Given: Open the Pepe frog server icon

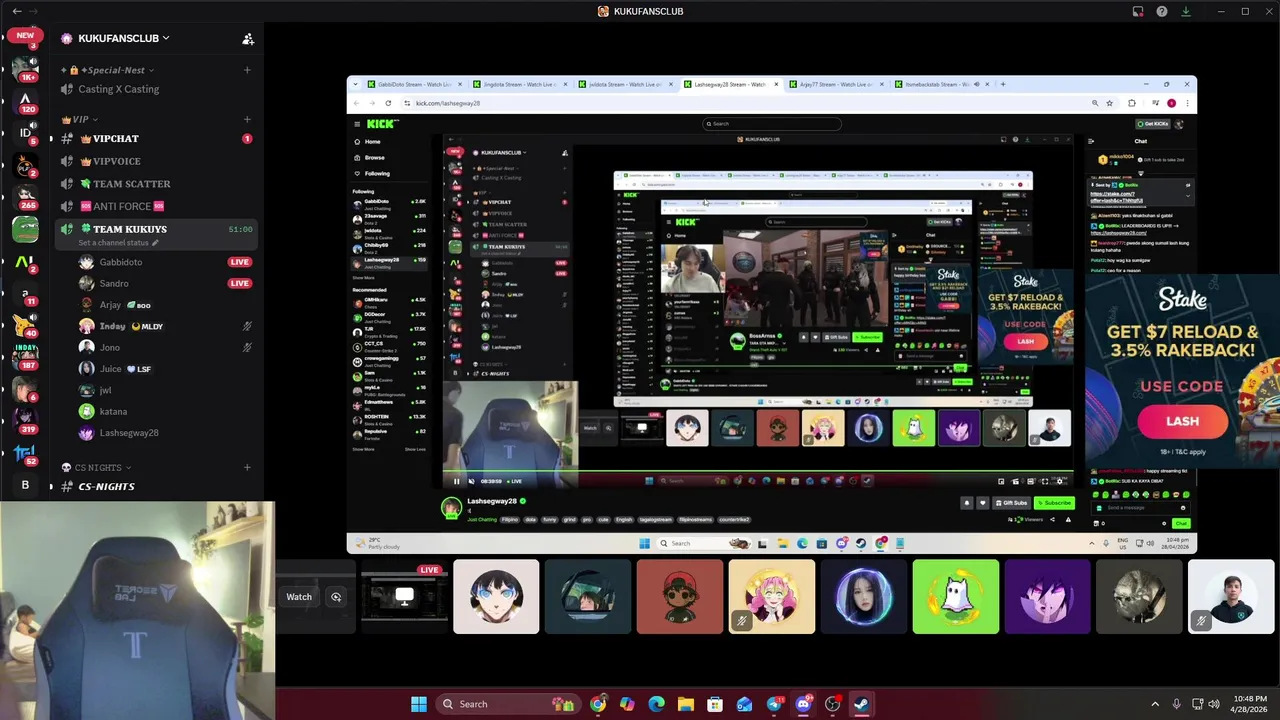Looking at the screenshot, I should point(25,230).
